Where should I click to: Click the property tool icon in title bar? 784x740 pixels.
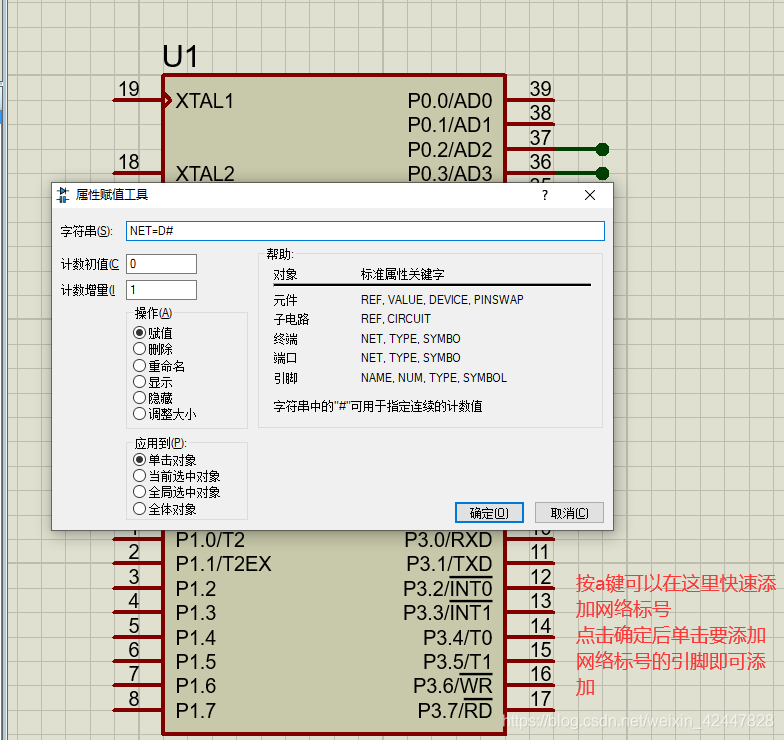click(x=63, y=195)
